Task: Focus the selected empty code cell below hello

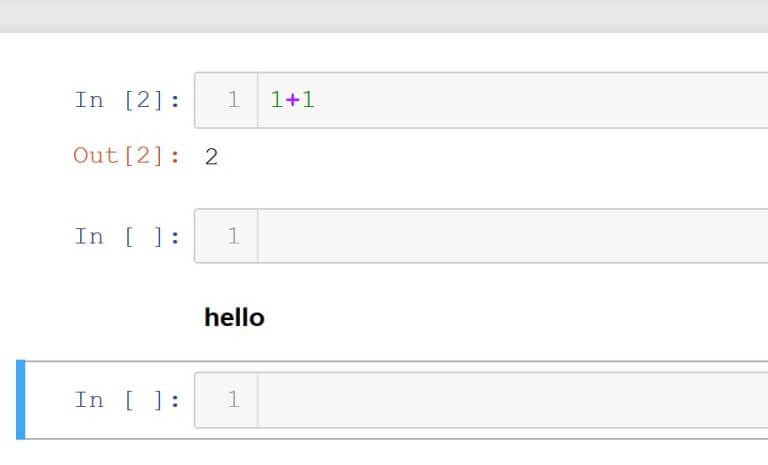Action: coord(510,400)
